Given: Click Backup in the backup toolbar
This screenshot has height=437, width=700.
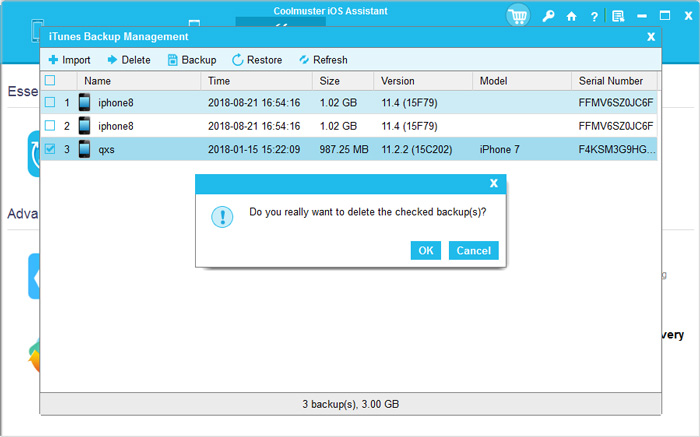Looking at the screenshot, I should coord(192,60).
